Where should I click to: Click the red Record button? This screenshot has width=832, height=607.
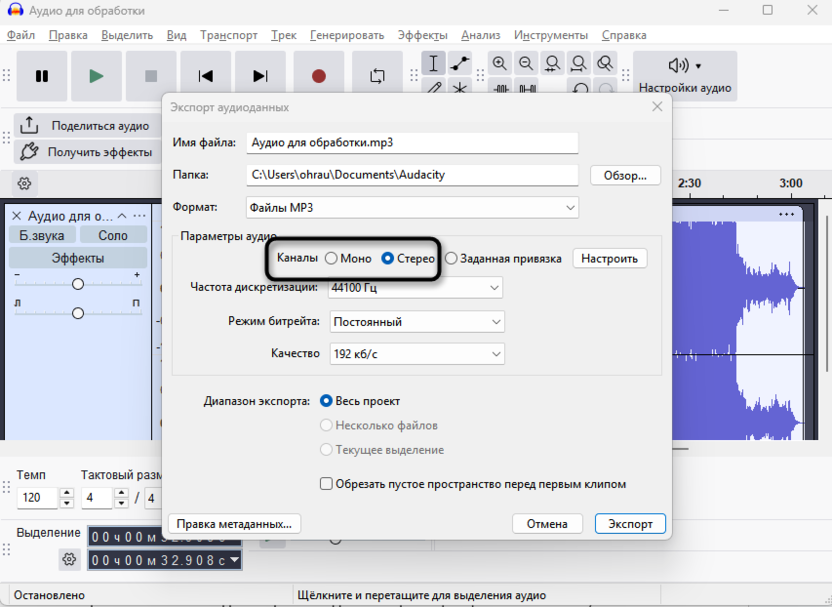[319, 76]
